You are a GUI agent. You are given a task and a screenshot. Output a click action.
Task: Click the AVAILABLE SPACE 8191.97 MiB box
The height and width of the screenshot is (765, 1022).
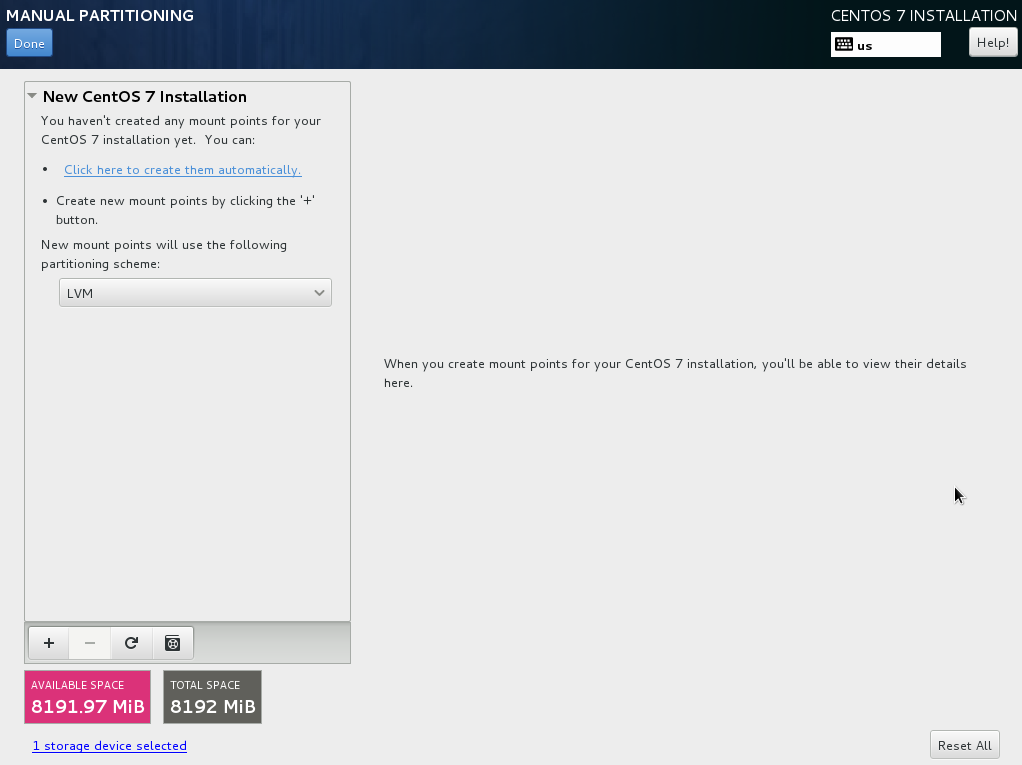pyautogui.click(x=87, y=697)
